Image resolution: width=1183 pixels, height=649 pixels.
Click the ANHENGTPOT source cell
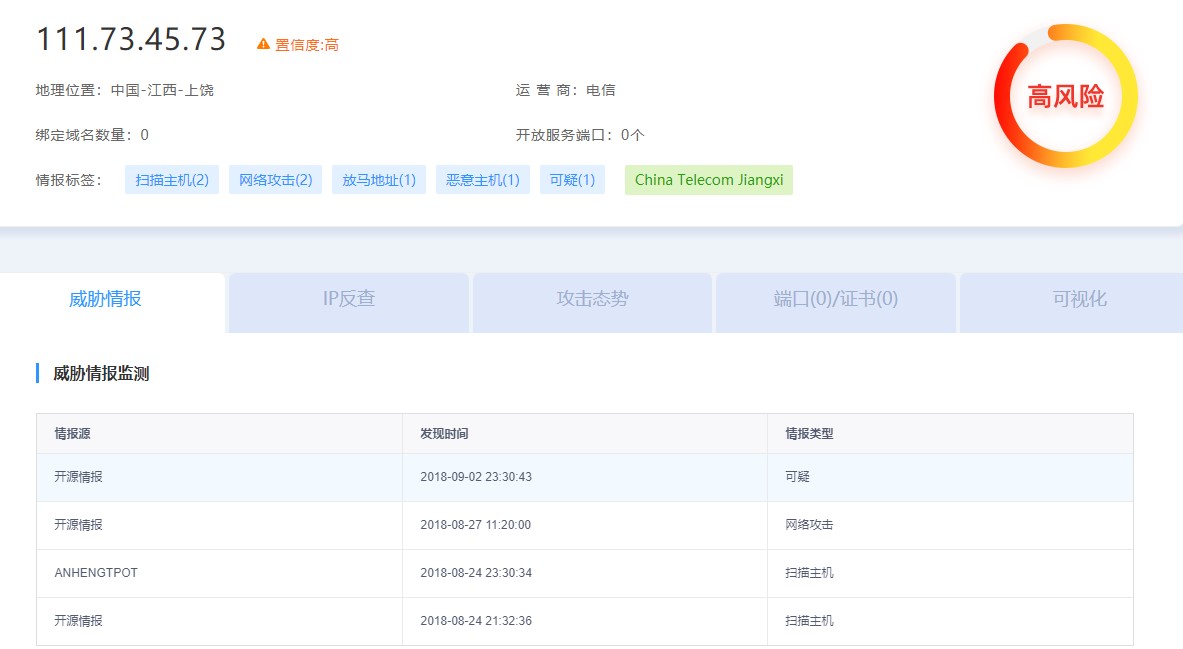(x=96, y=573)
